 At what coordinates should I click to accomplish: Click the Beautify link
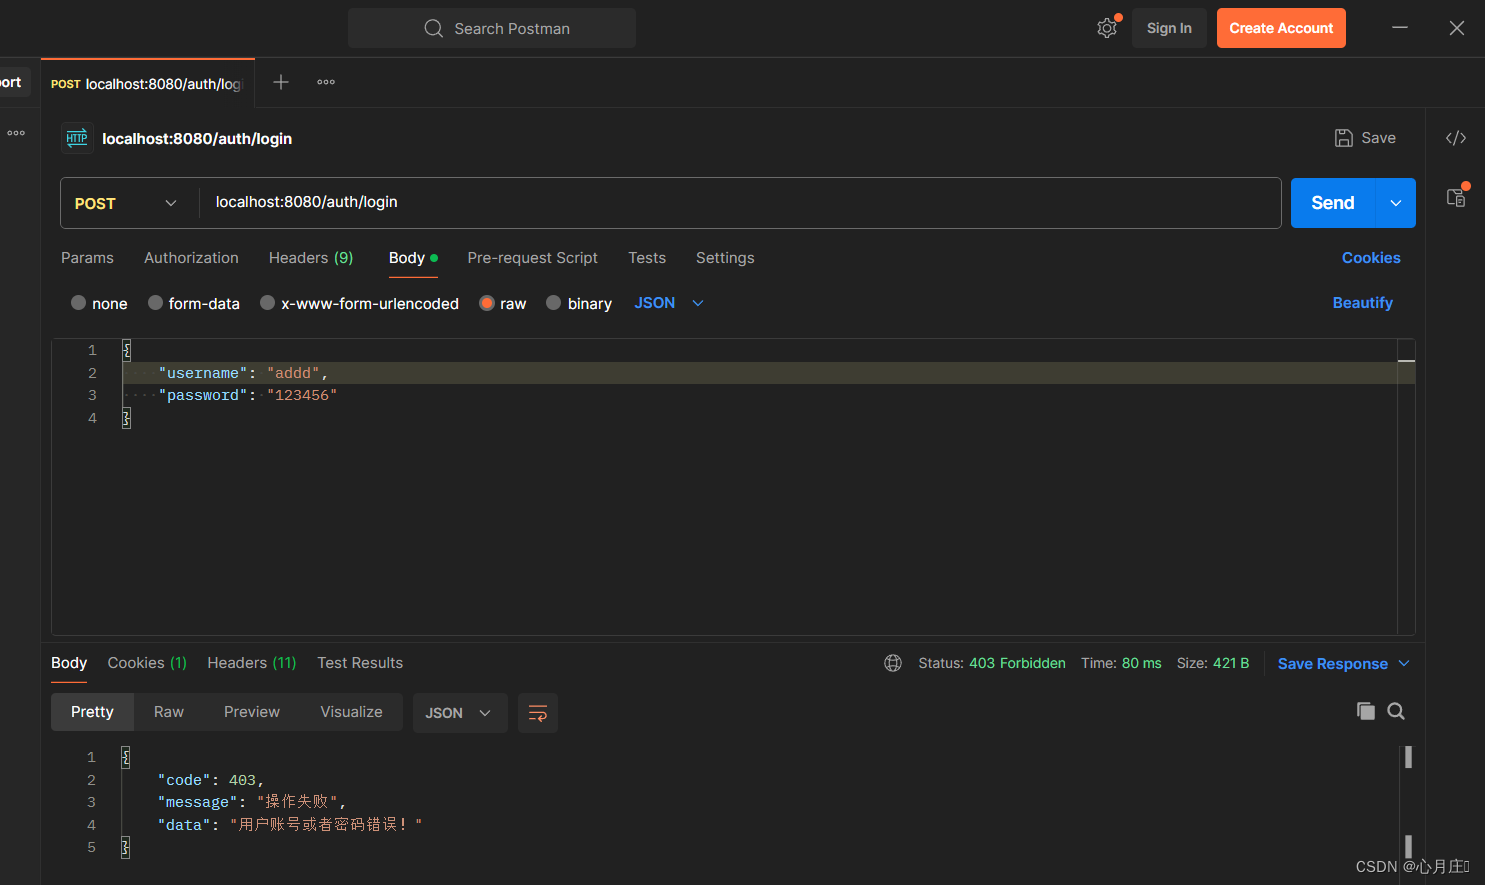(1363, 303)
